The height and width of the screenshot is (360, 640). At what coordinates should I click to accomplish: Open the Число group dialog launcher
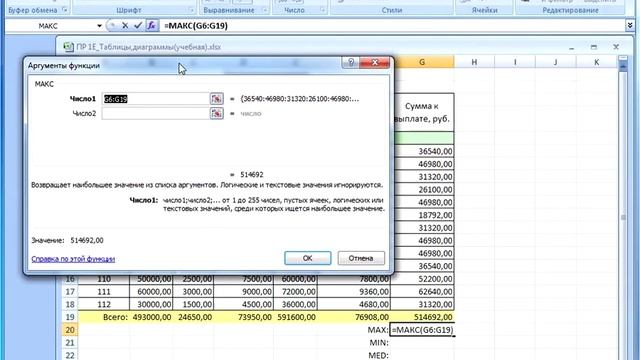tap(322, 10)
